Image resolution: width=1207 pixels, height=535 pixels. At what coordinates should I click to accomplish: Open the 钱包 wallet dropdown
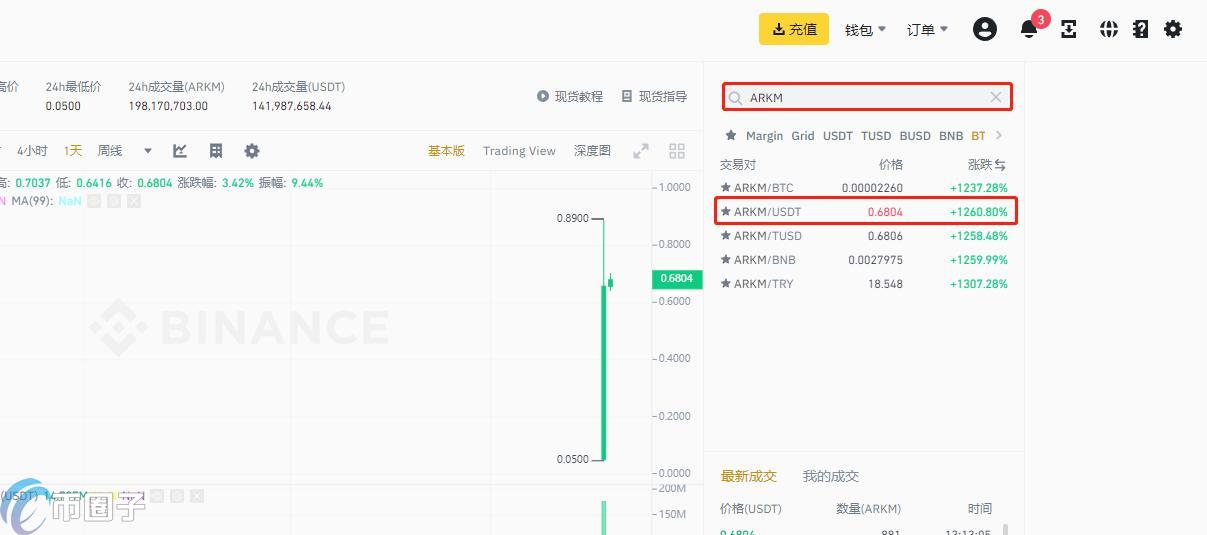[865, 30]
